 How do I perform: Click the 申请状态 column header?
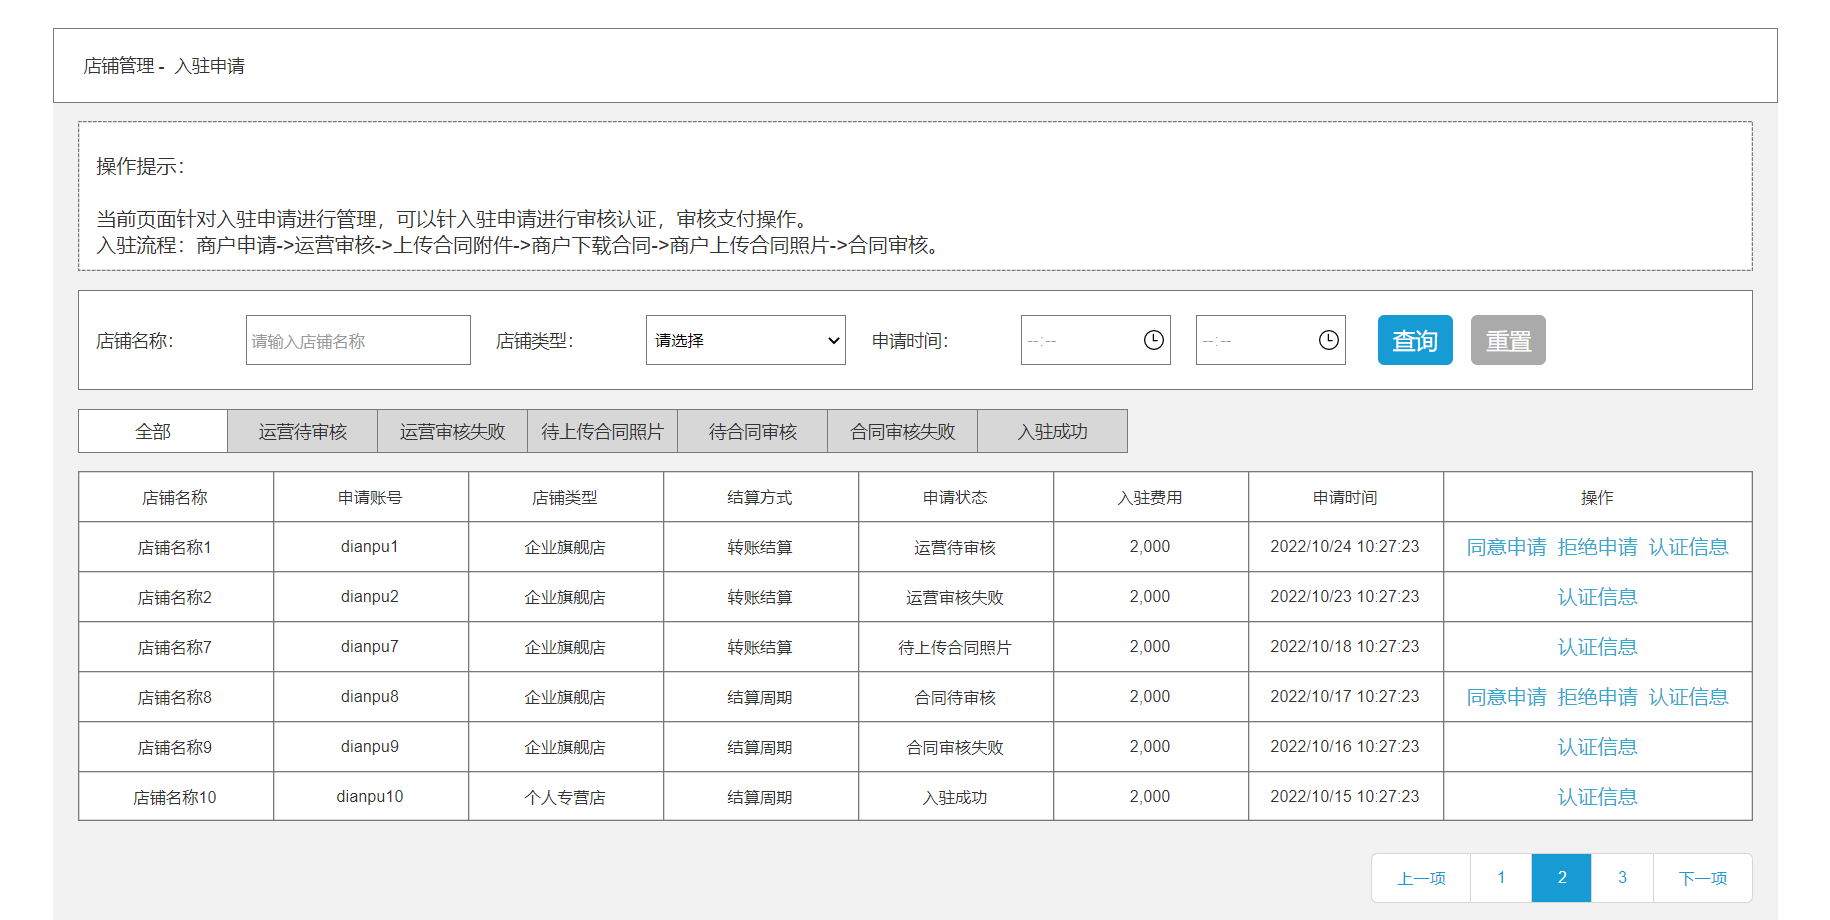click(955, 497)
